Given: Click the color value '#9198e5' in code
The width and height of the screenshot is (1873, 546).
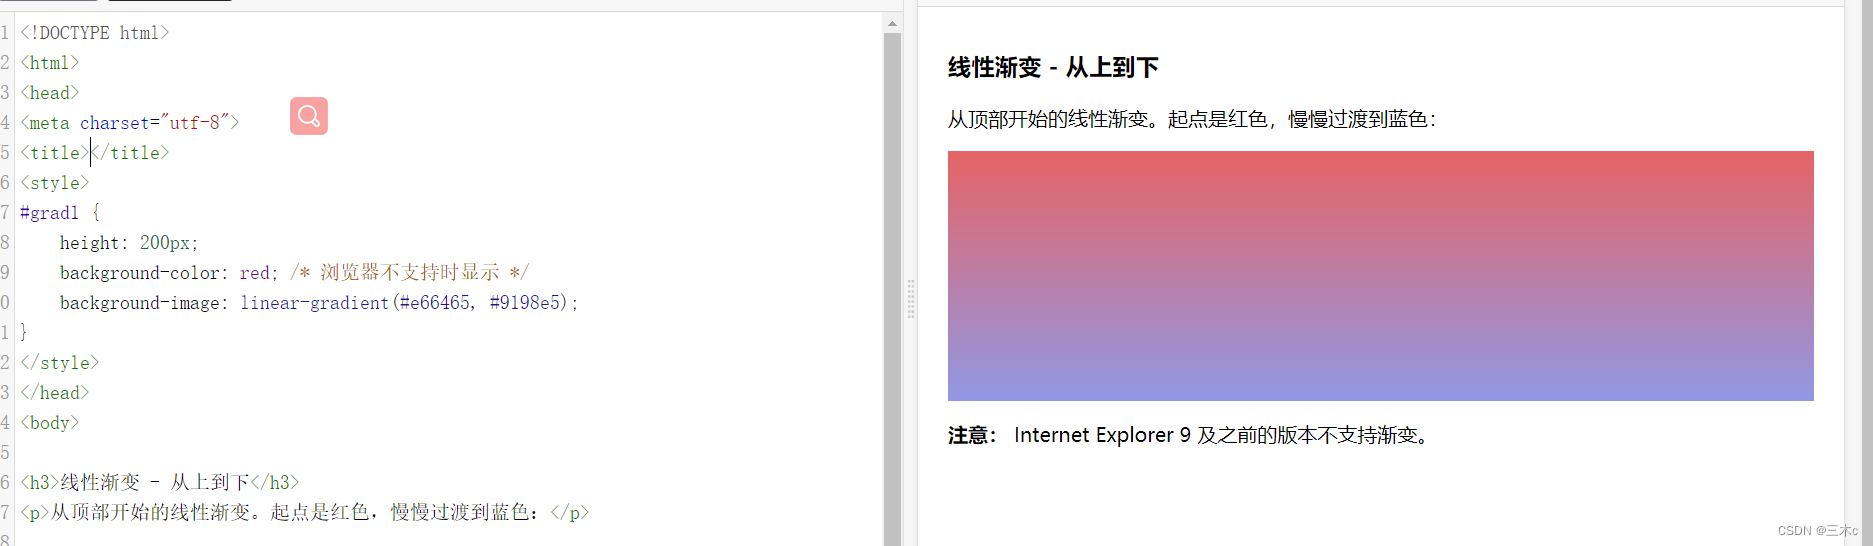Looking at the screenshot, I should [x=525, y=303].
